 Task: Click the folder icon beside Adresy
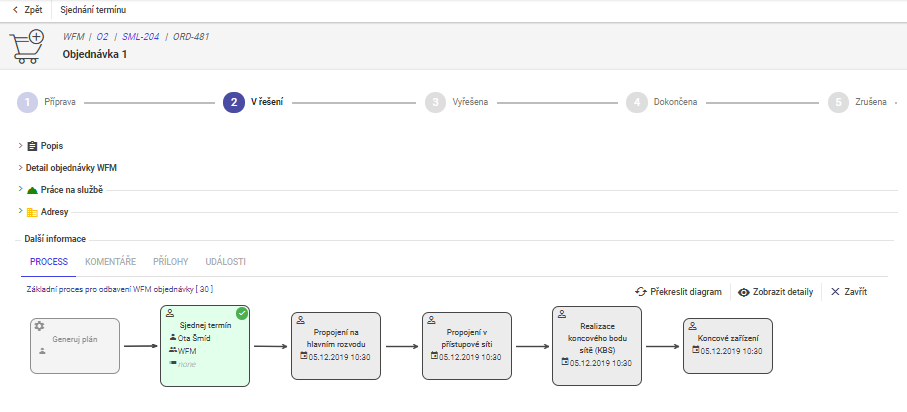point(32,212)
